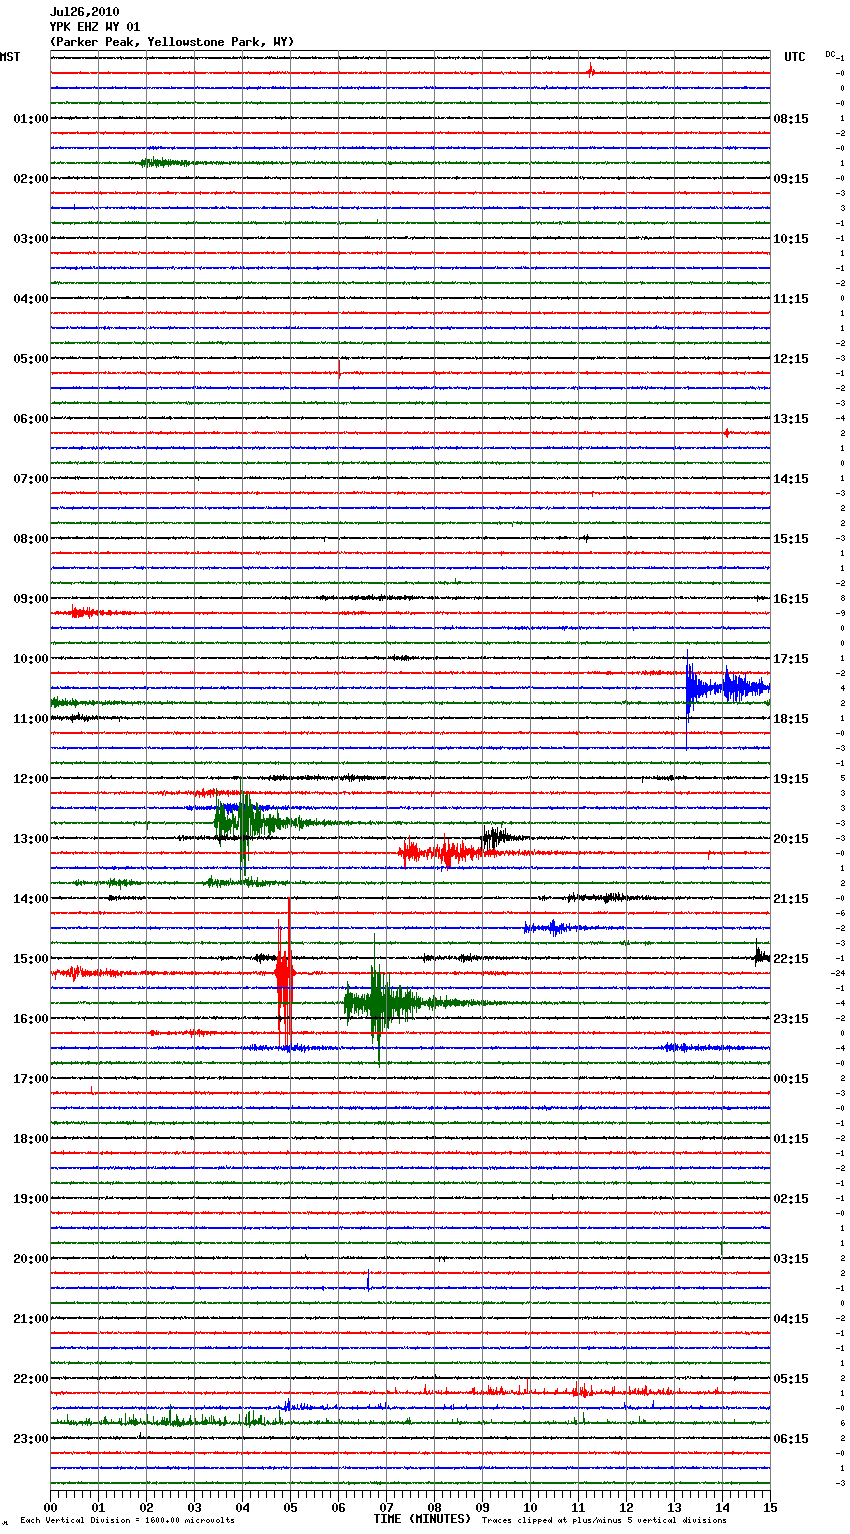This screenshot has height=1534, width=850.
Task: Select the 22:00 MST time label
Action: (30, 1379)
